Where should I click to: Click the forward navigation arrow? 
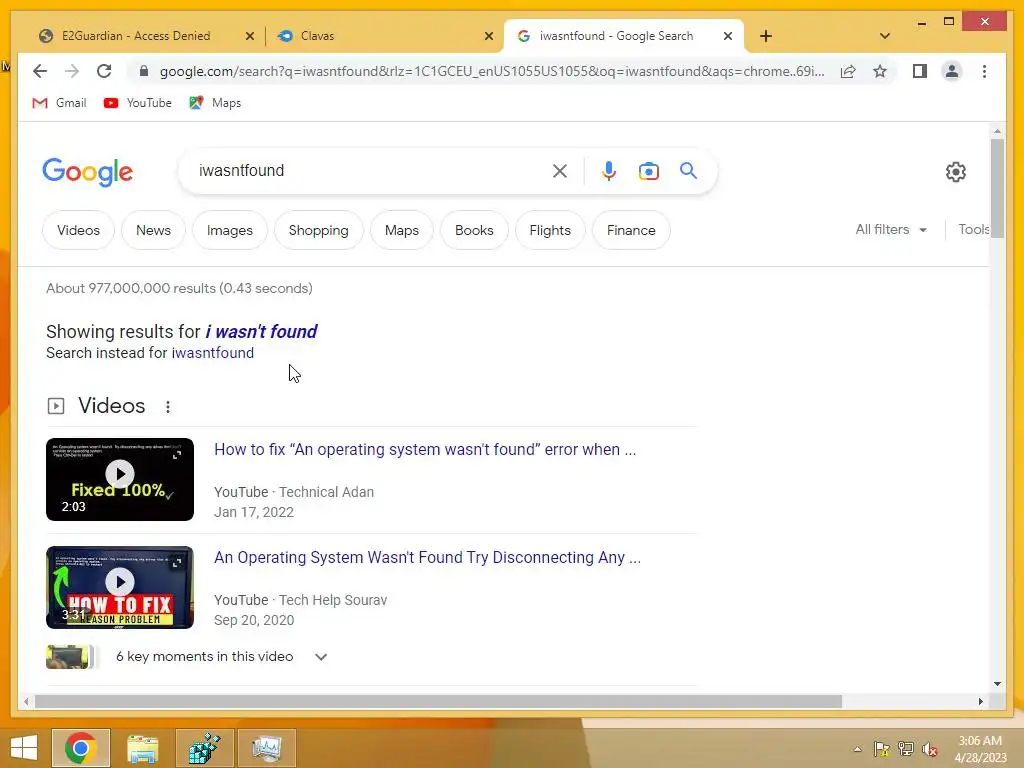(72, 71)
